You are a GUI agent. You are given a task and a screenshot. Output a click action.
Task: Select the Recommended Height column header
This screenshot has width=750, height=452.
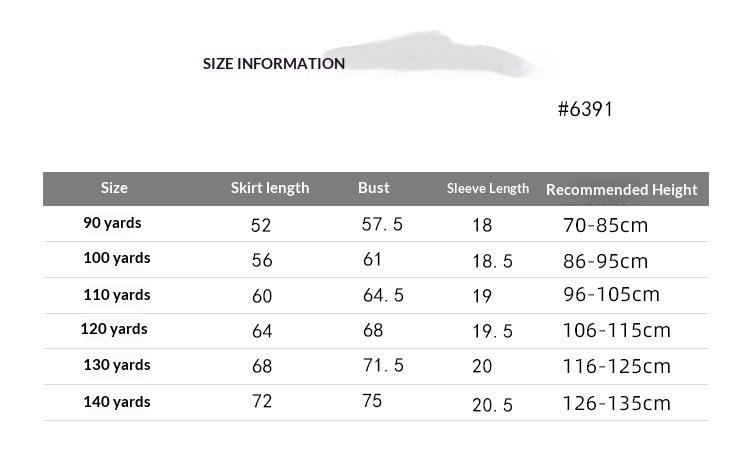tap(621, 190)
